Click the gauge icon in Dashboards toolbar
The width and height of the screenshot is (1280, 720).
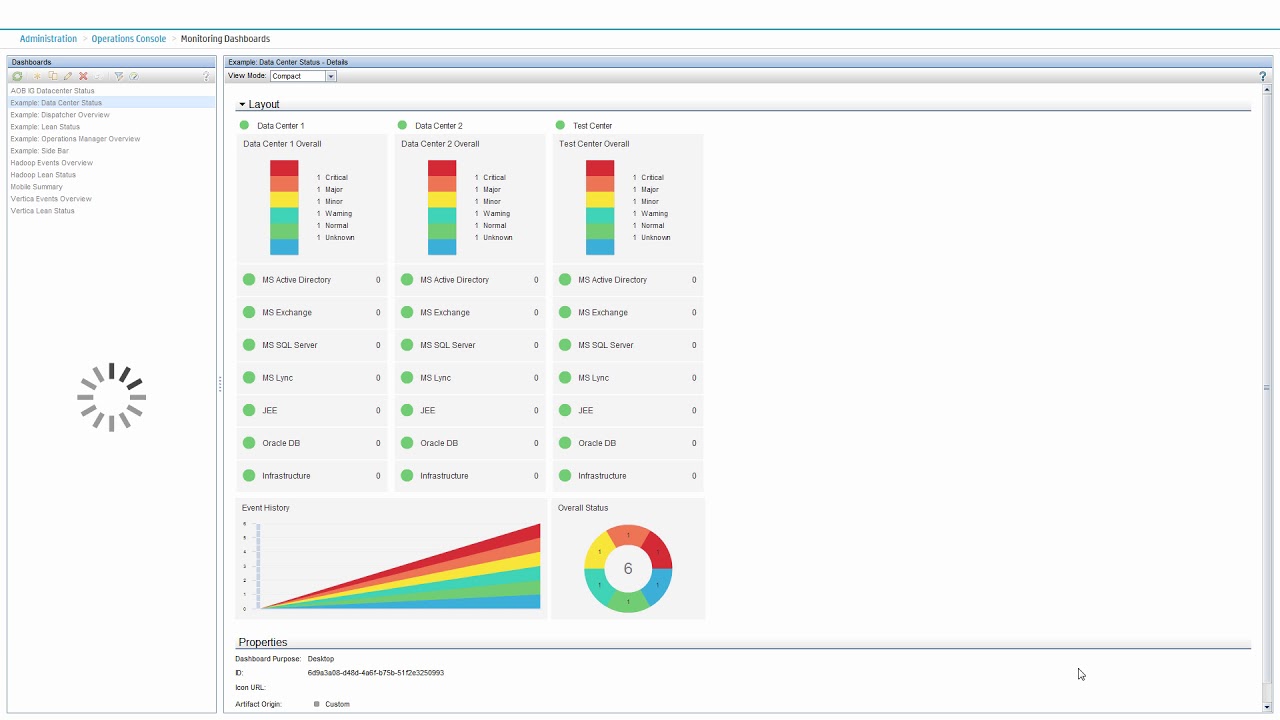coord(133,76)
